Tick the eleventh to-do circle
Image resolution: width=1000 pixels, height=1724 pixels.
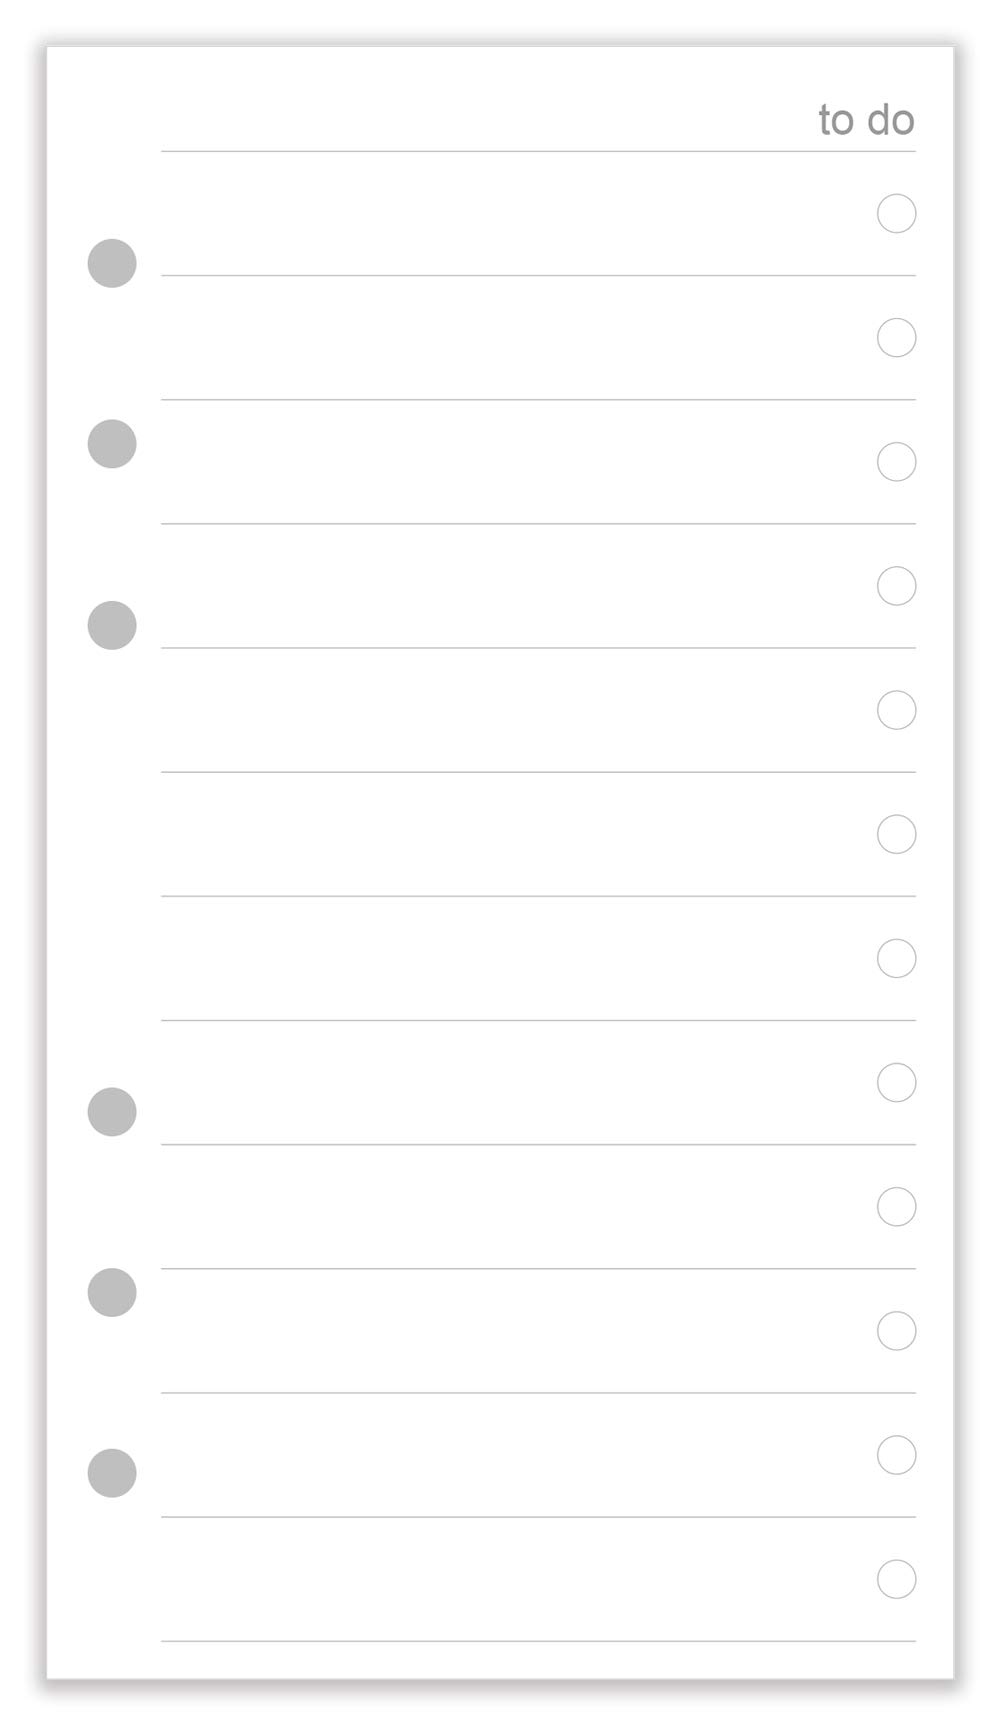point(896,1455)
